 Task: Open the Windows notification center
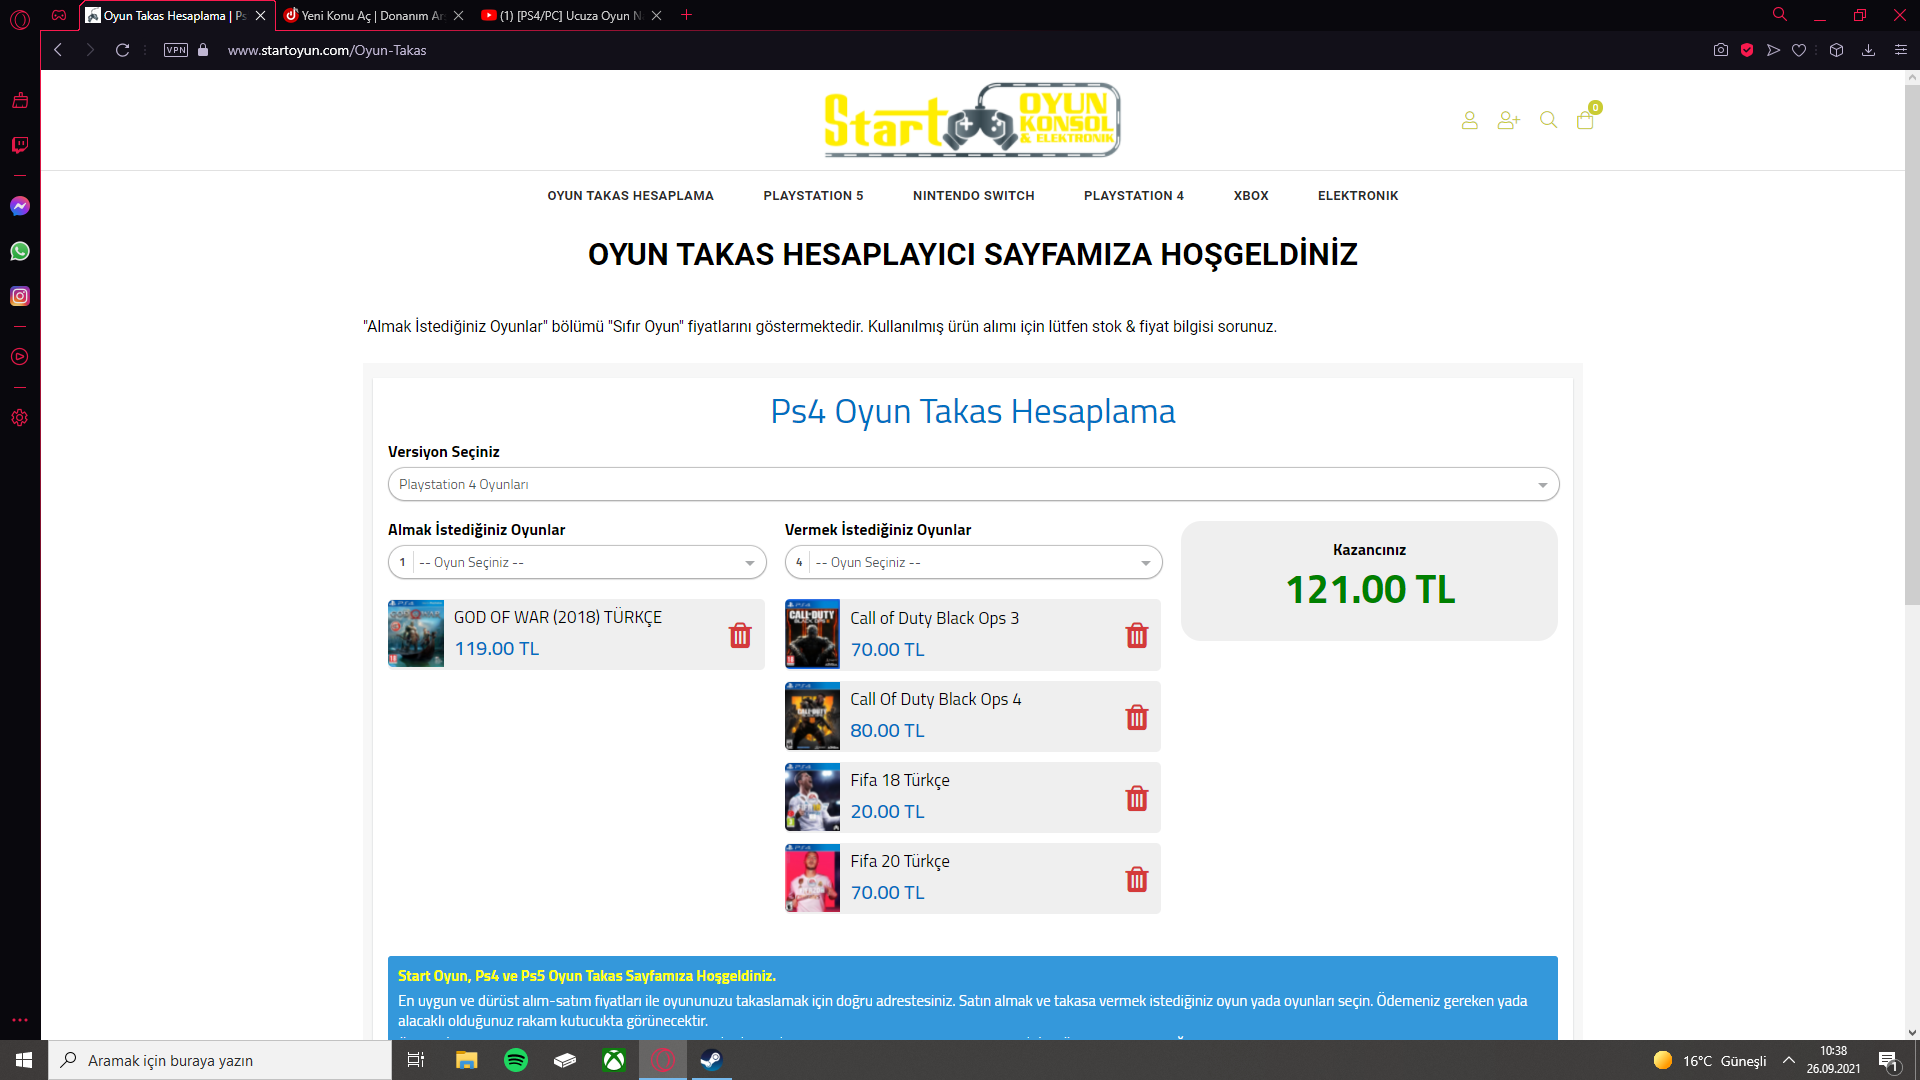click(1888, 1061)
